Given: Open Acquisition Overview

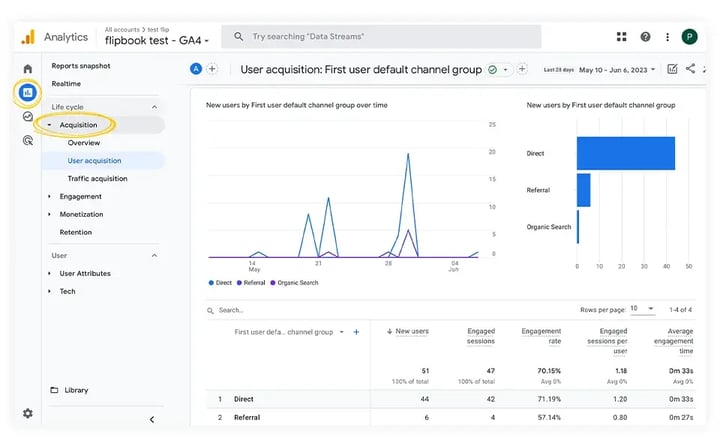Looking at the screenshot, I should click(x=84, y=143).
